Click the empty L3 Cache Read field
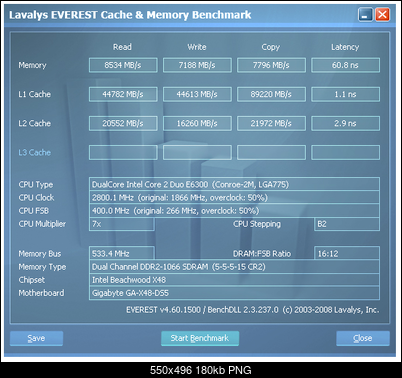This screenshot has width=402, height=378. coord(123,153)
